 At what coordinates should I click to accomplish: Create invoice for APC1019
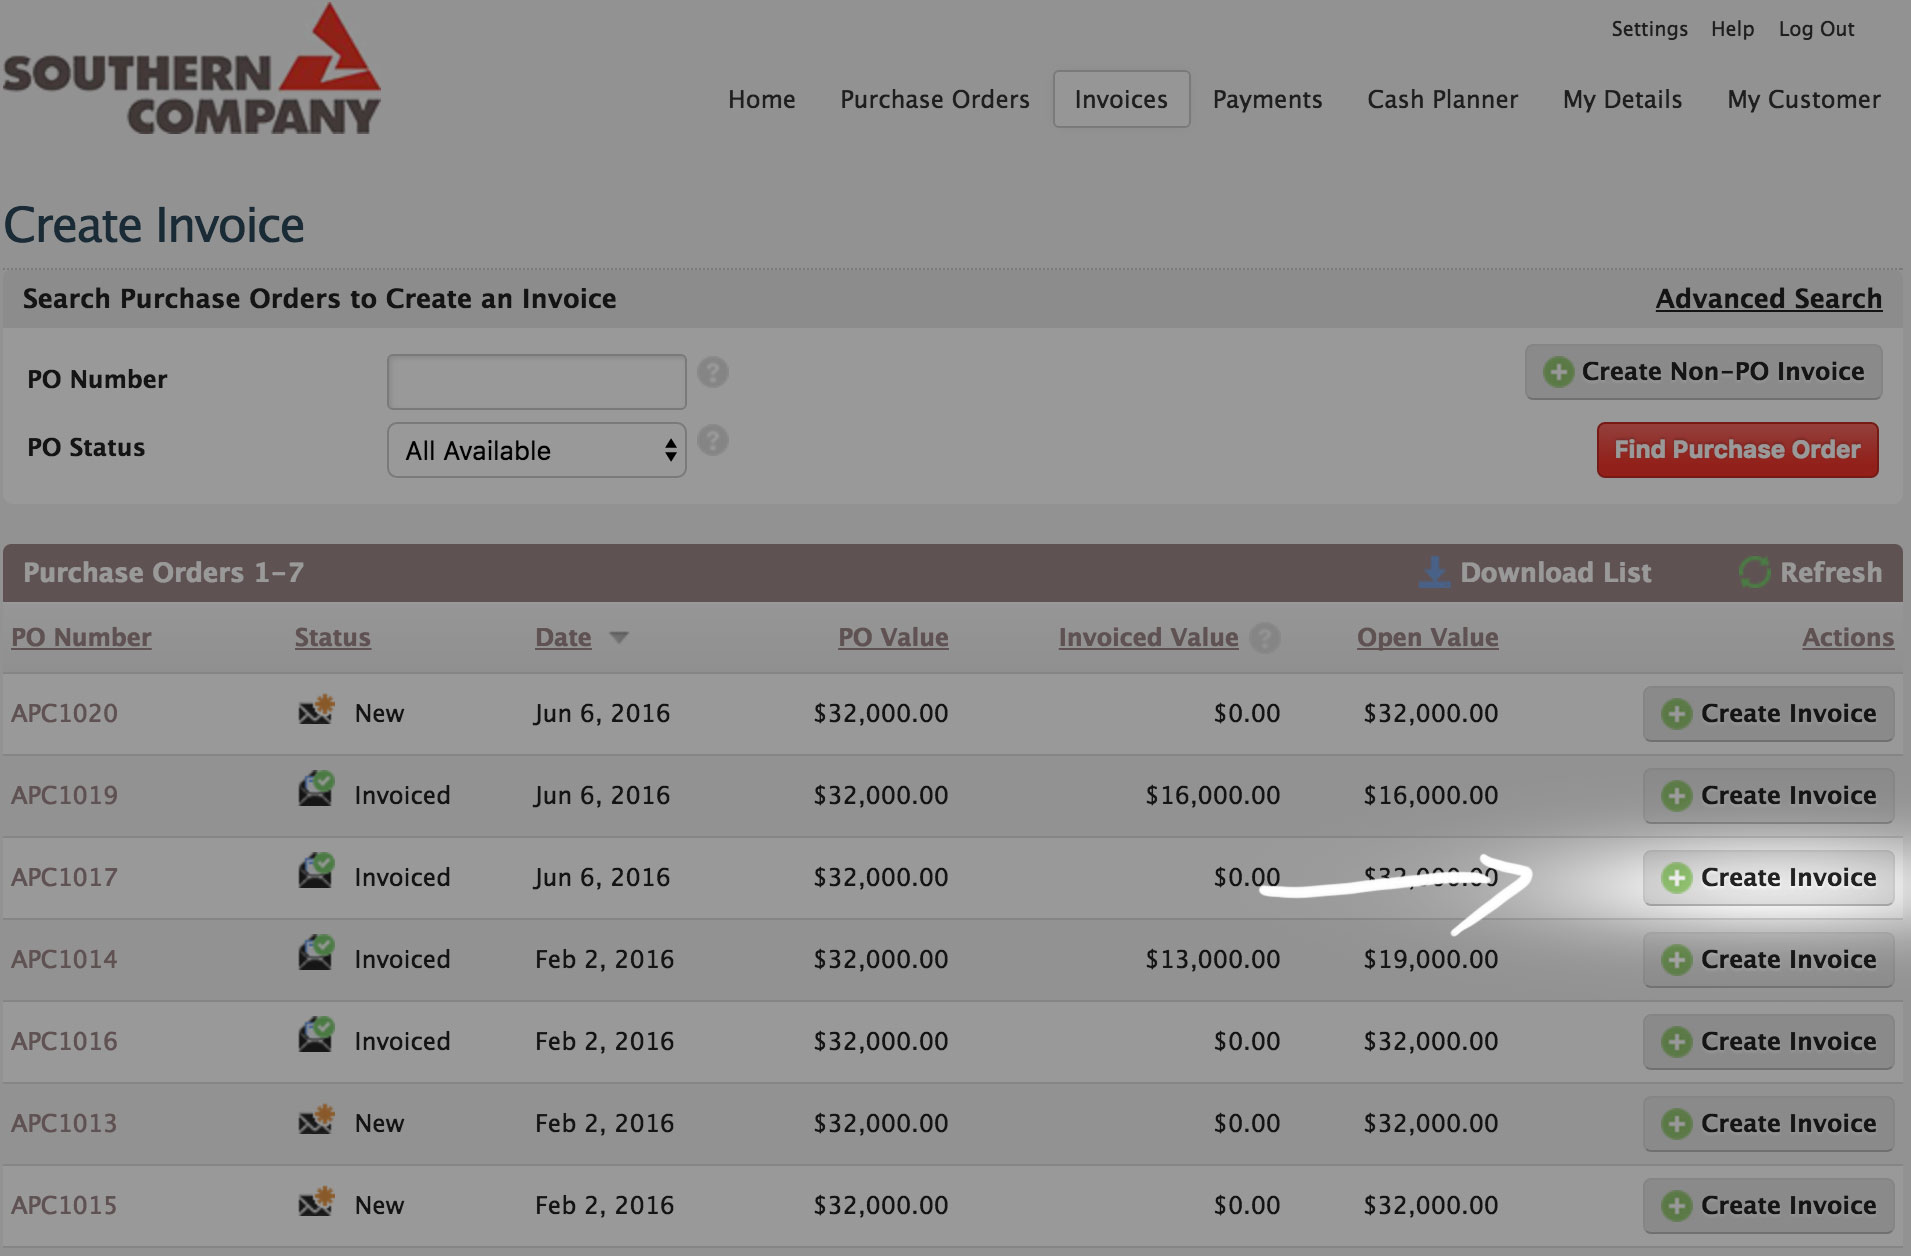point(1769,796)
